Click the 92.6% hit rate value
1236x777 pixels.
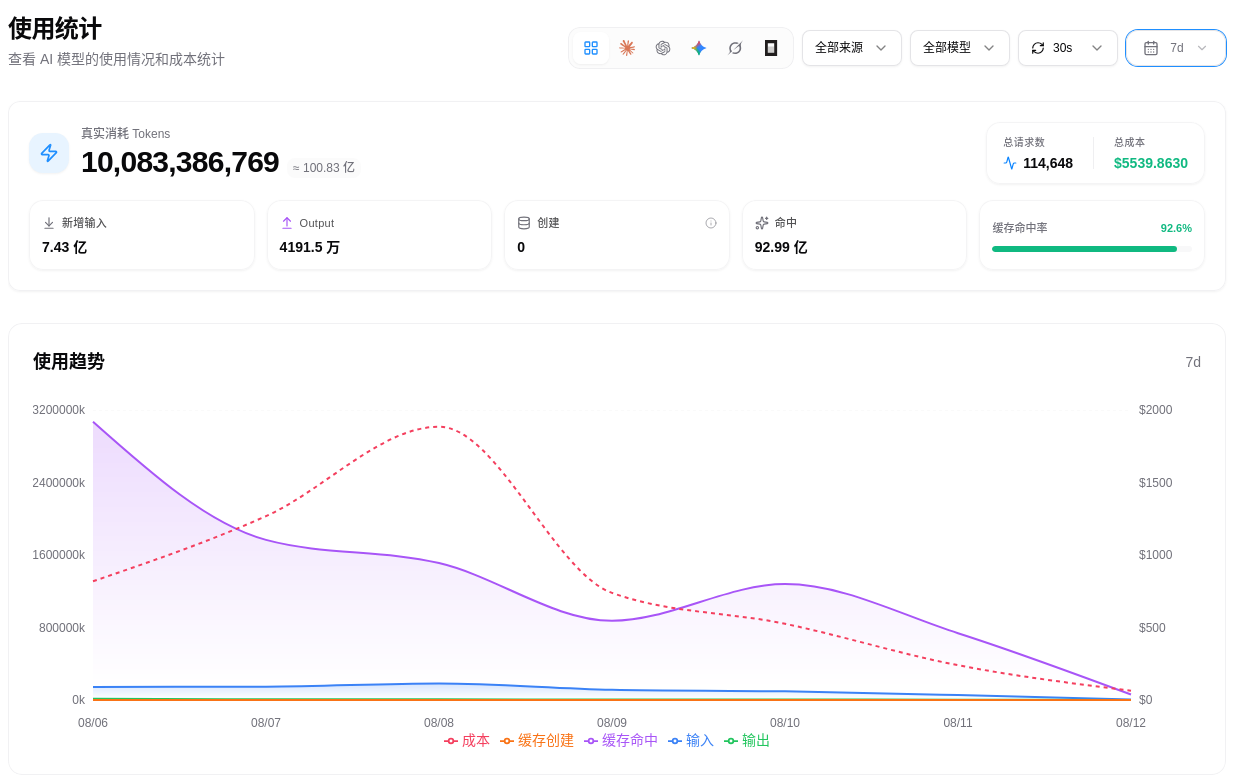(1176, 228)
